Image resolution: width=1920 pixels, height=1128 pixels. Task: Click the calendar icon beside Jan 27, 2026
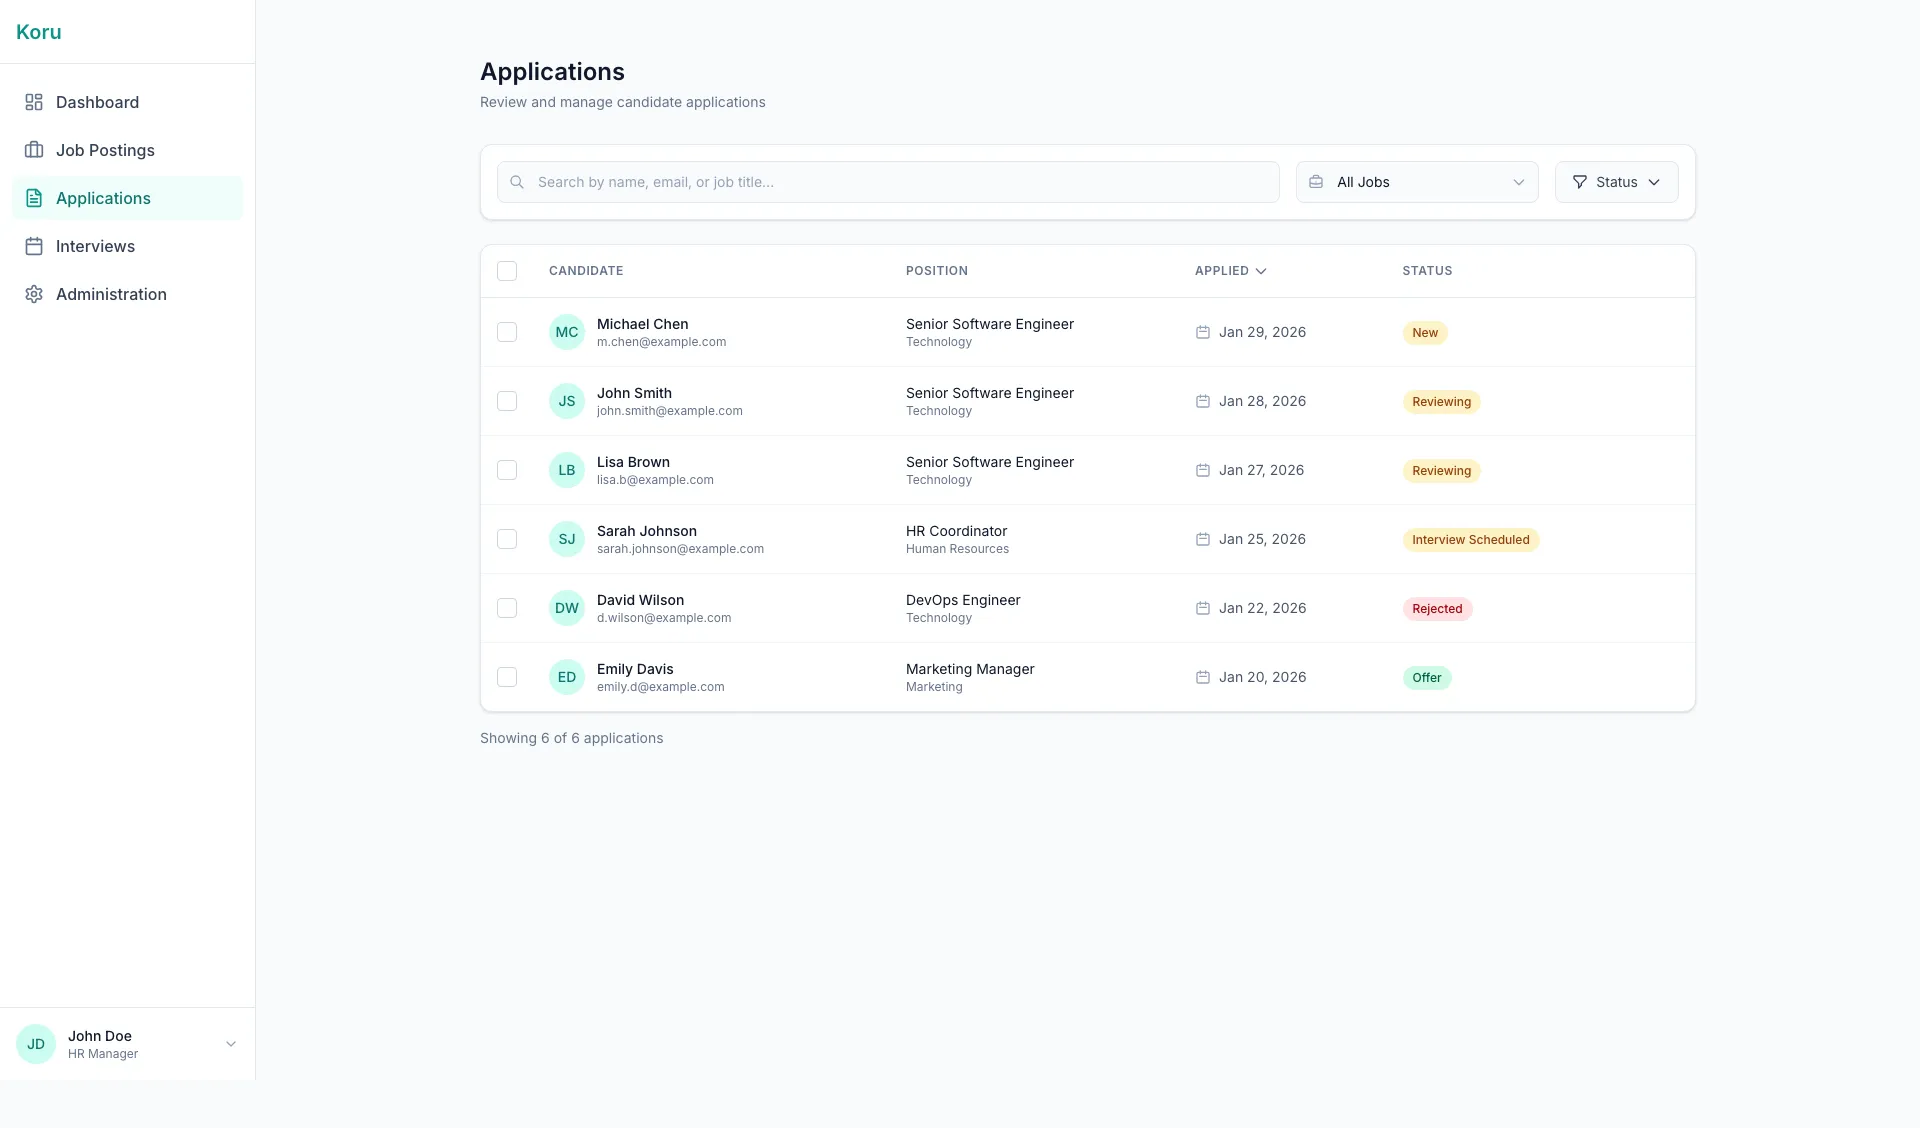coord(1203,470)
